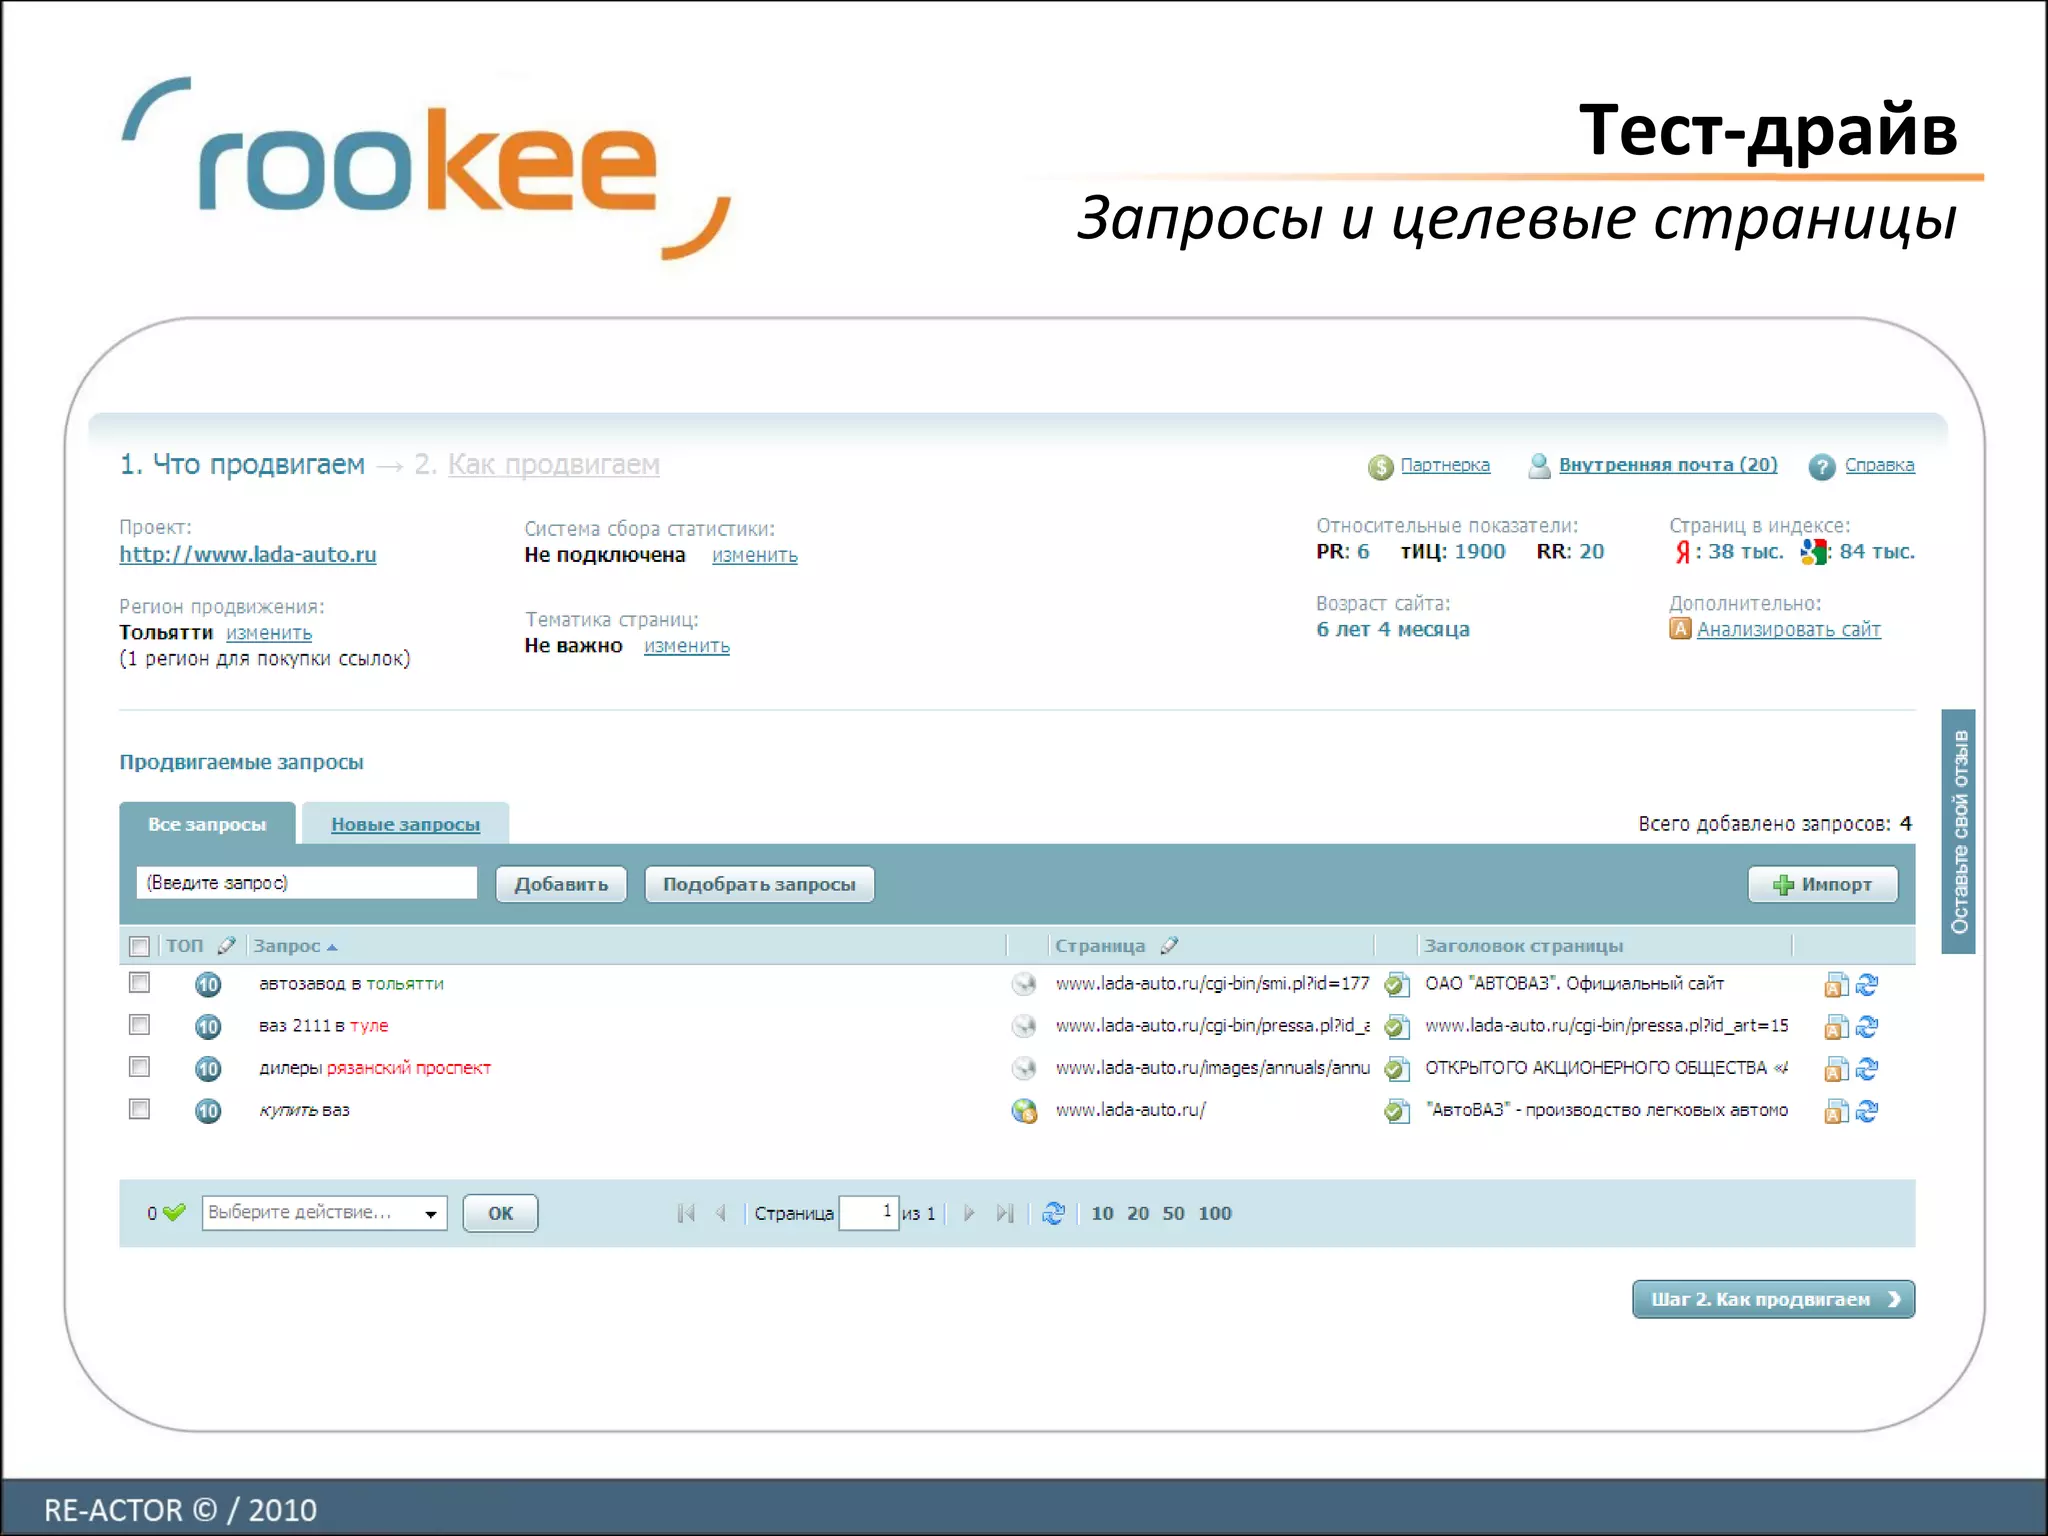Switch to Новые запросы tab
This screenshot has width=2048, height=1536.
[405, 824]
